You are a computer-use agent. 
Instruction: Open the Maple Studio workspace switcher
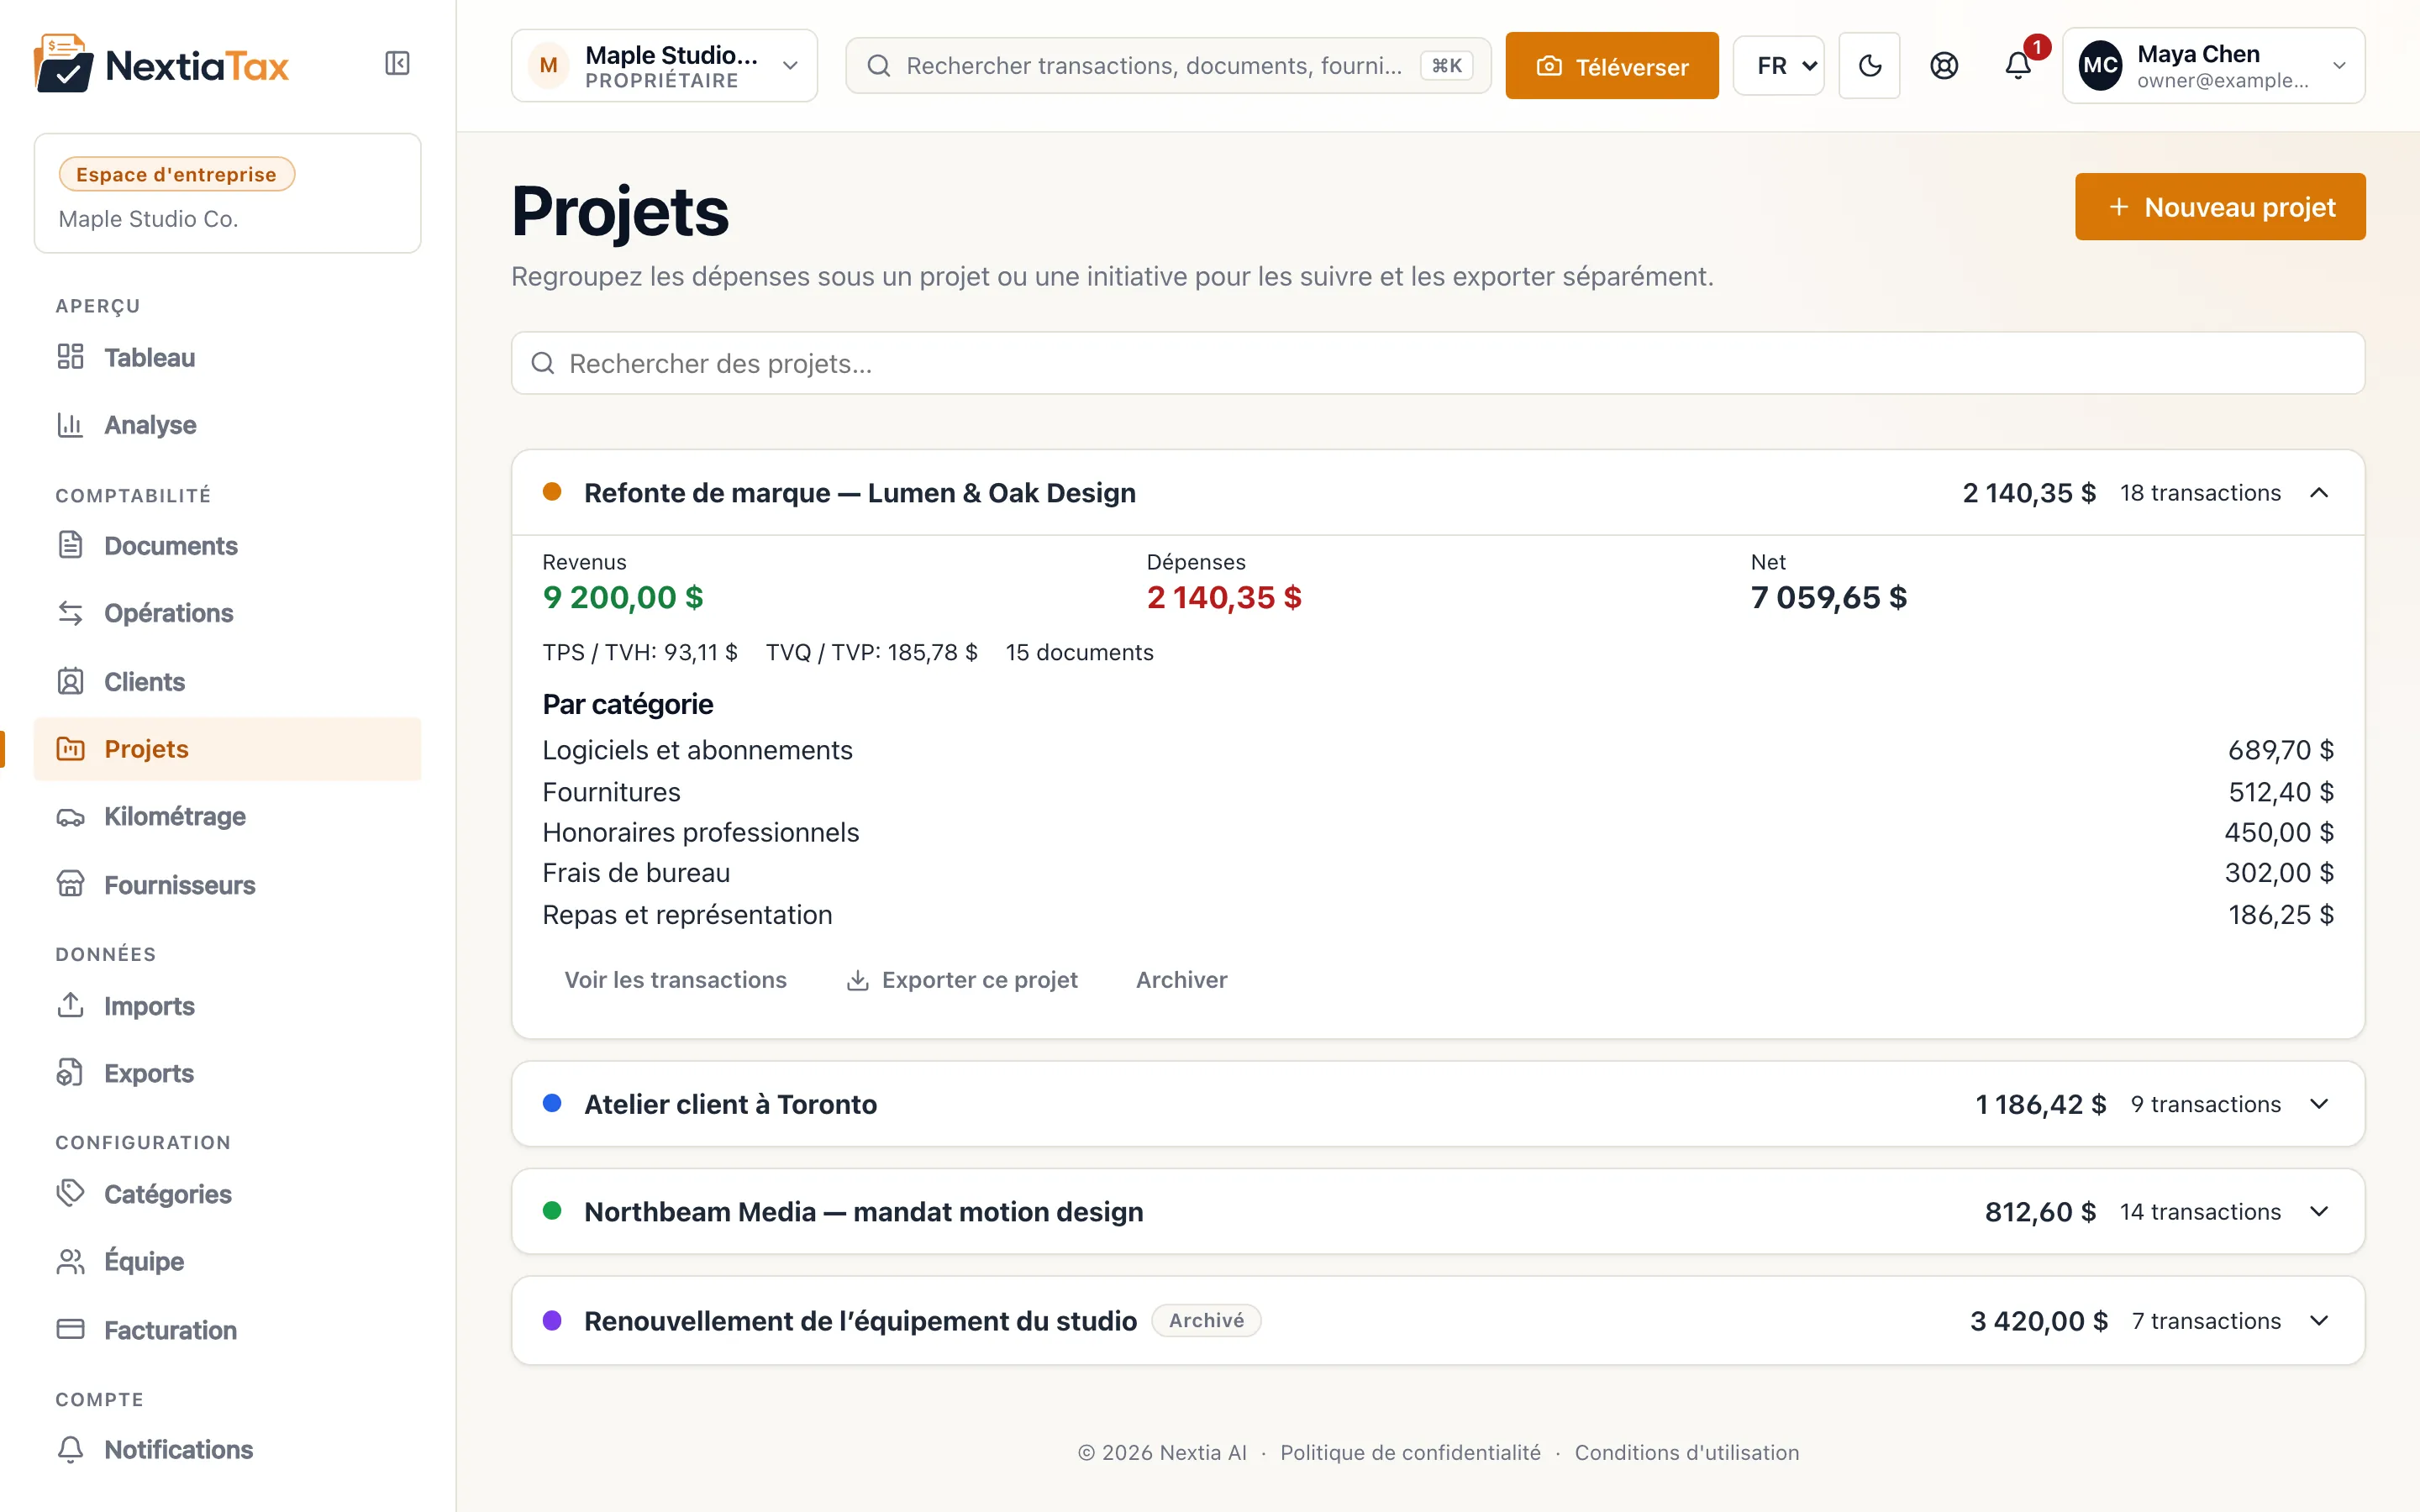664,66
